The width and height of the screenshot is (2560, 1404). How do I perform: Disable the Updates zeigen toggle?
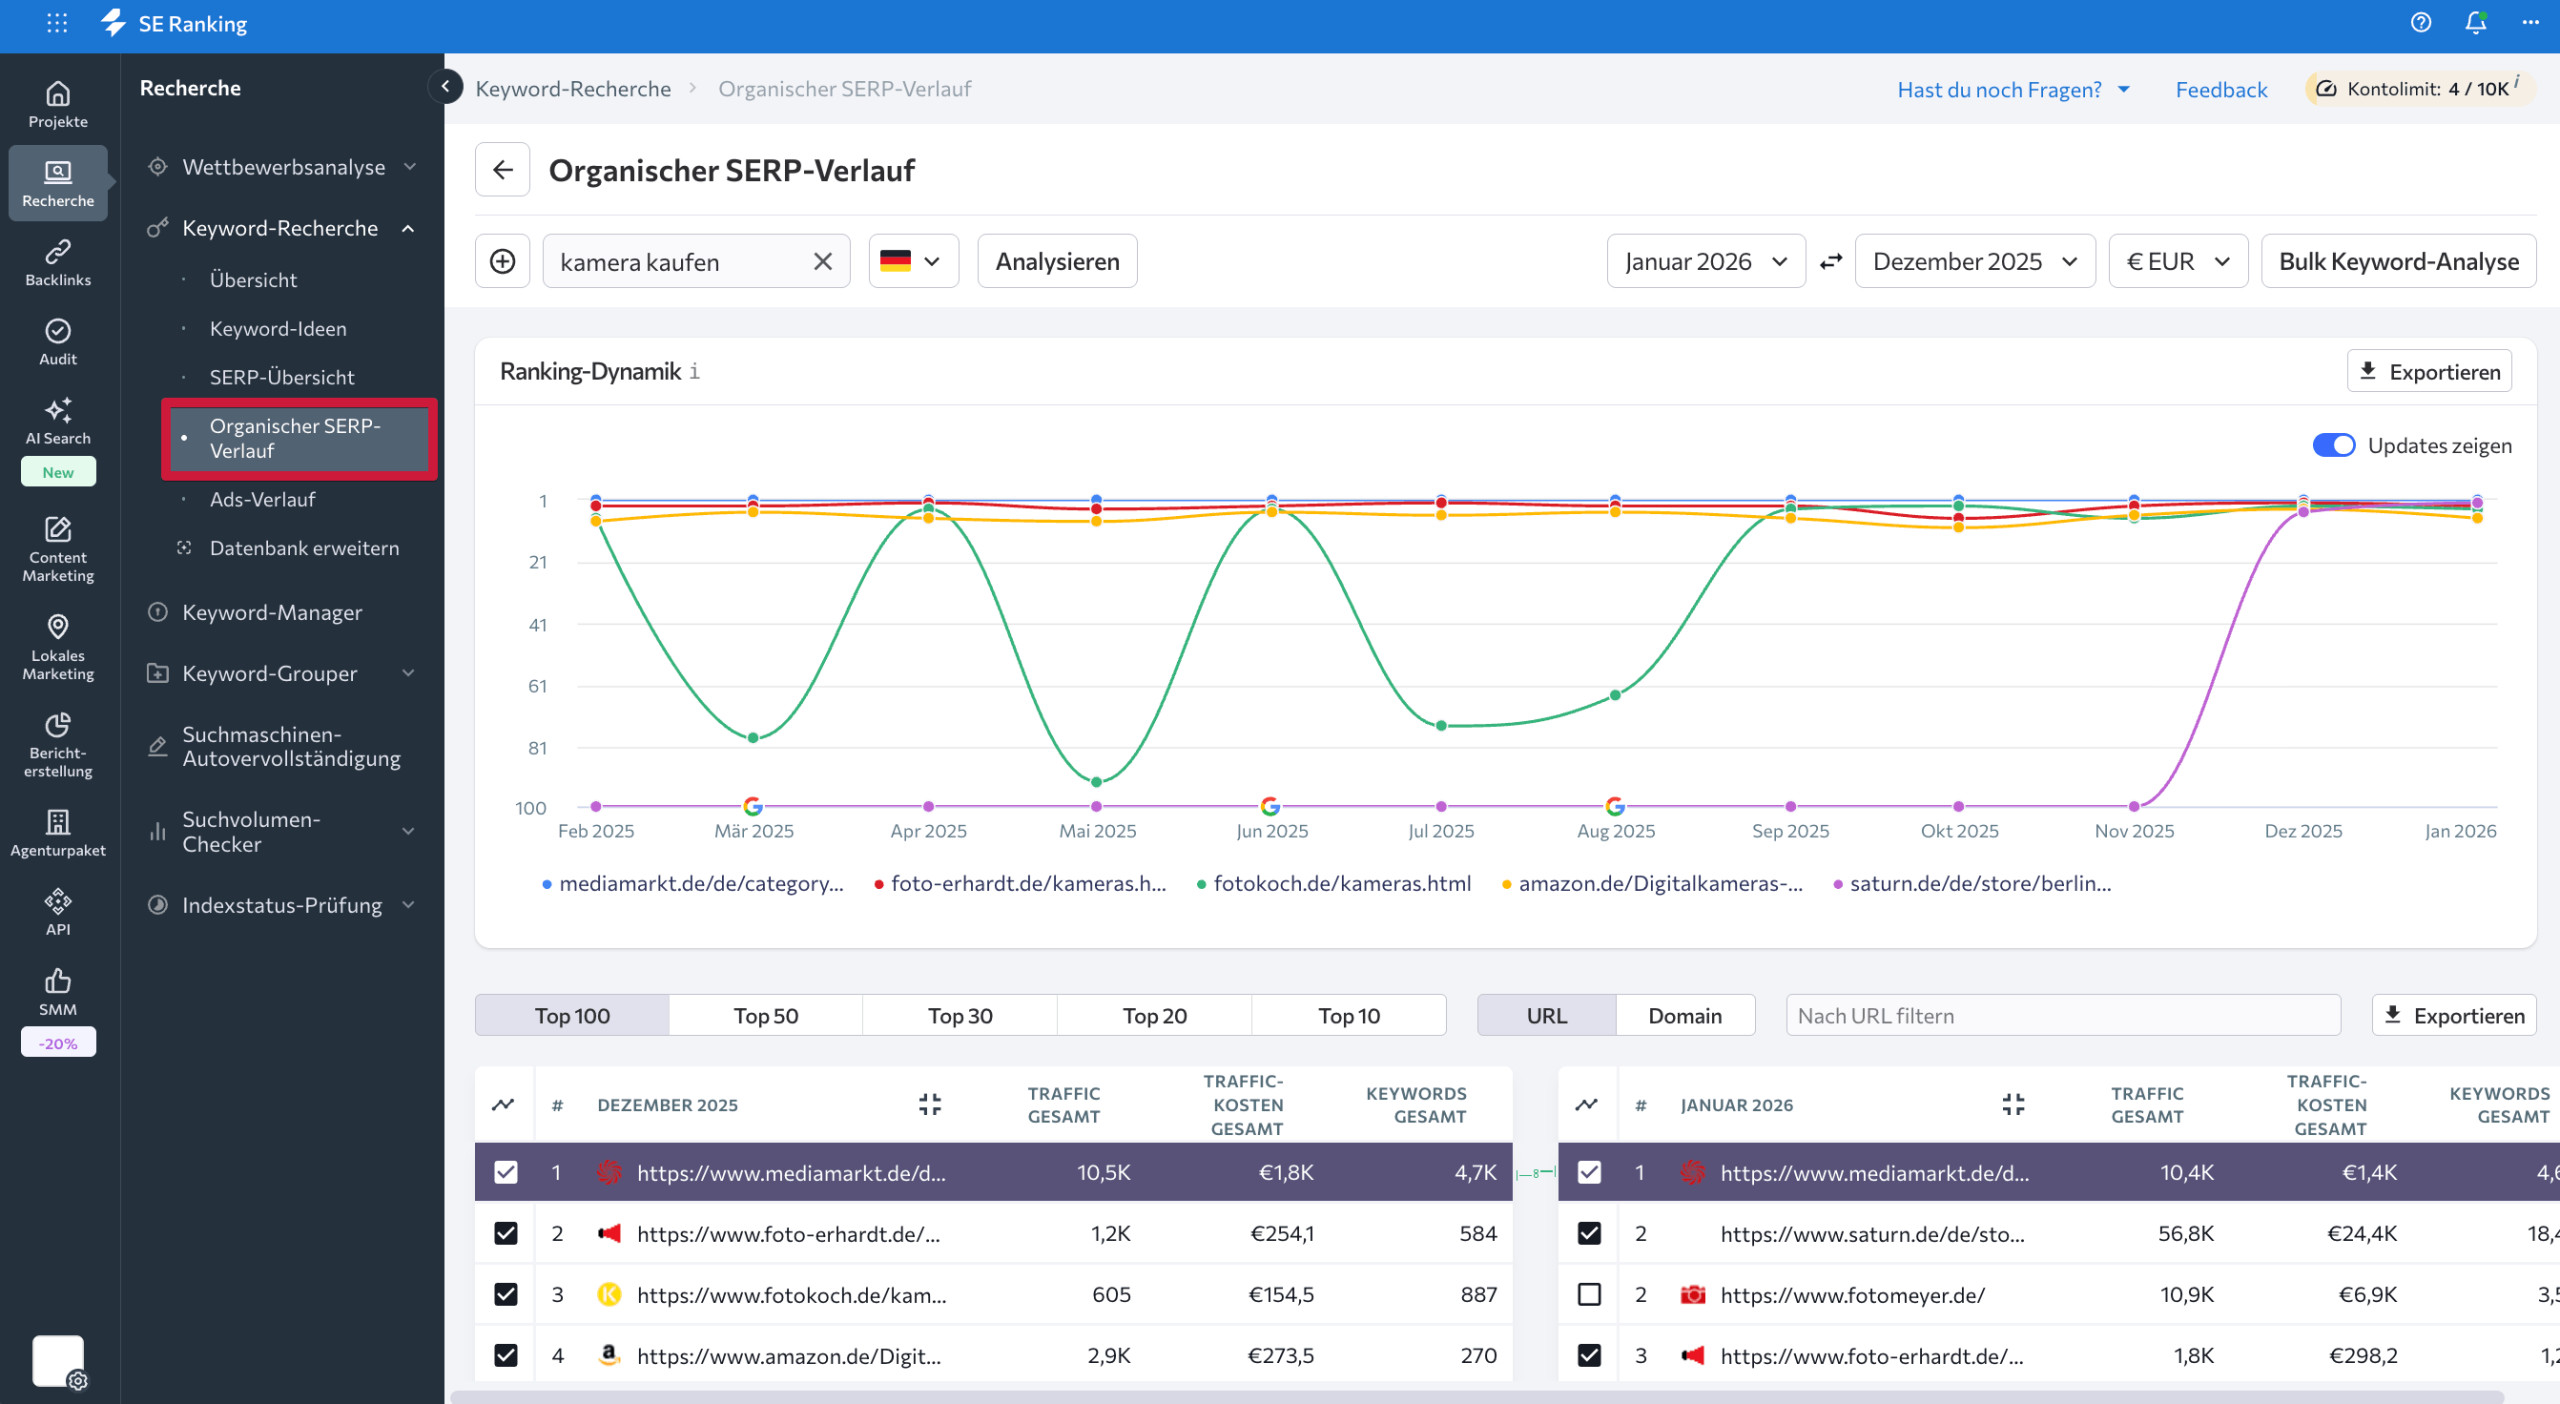(x=2334, y=445)
